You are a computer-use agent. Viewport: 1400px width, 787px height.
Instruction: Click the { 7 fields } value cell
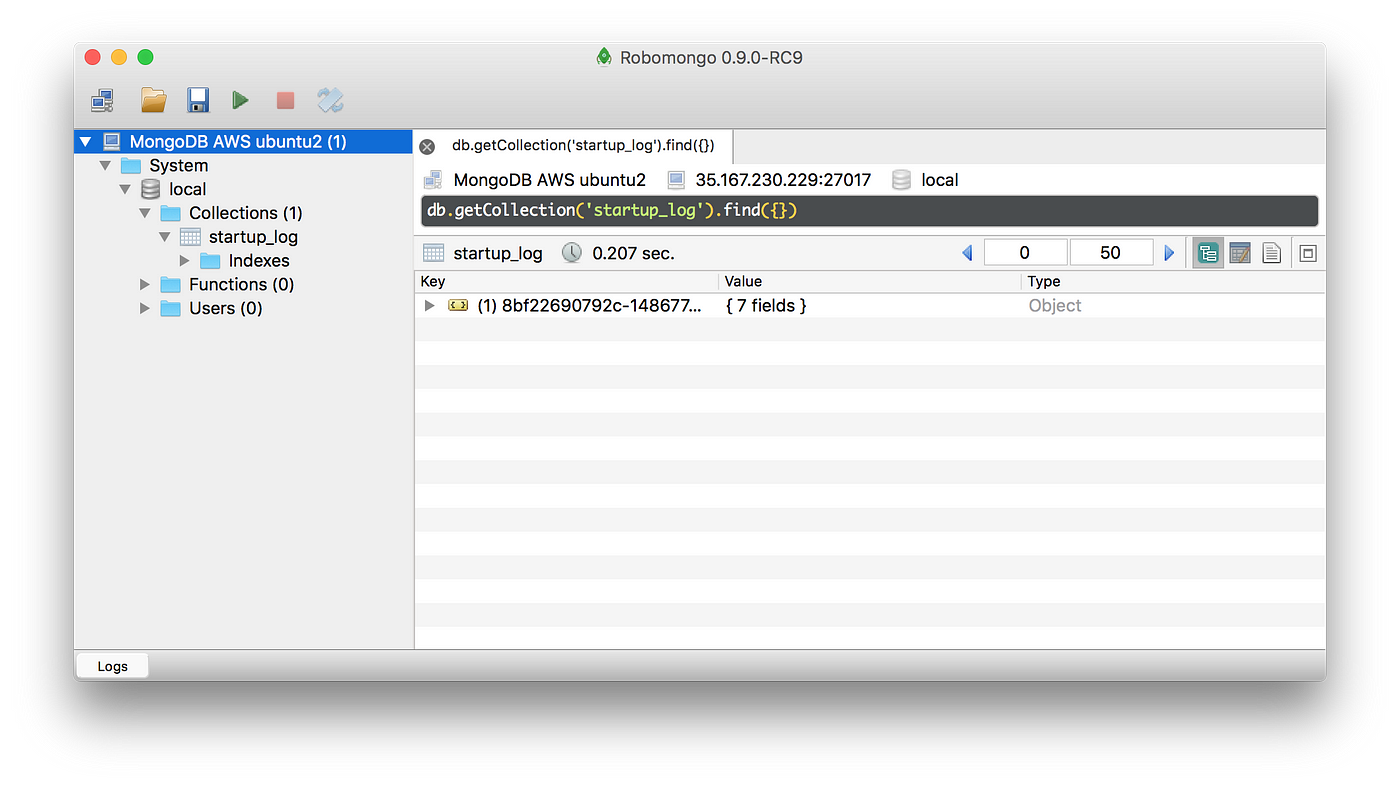[766, 306]
